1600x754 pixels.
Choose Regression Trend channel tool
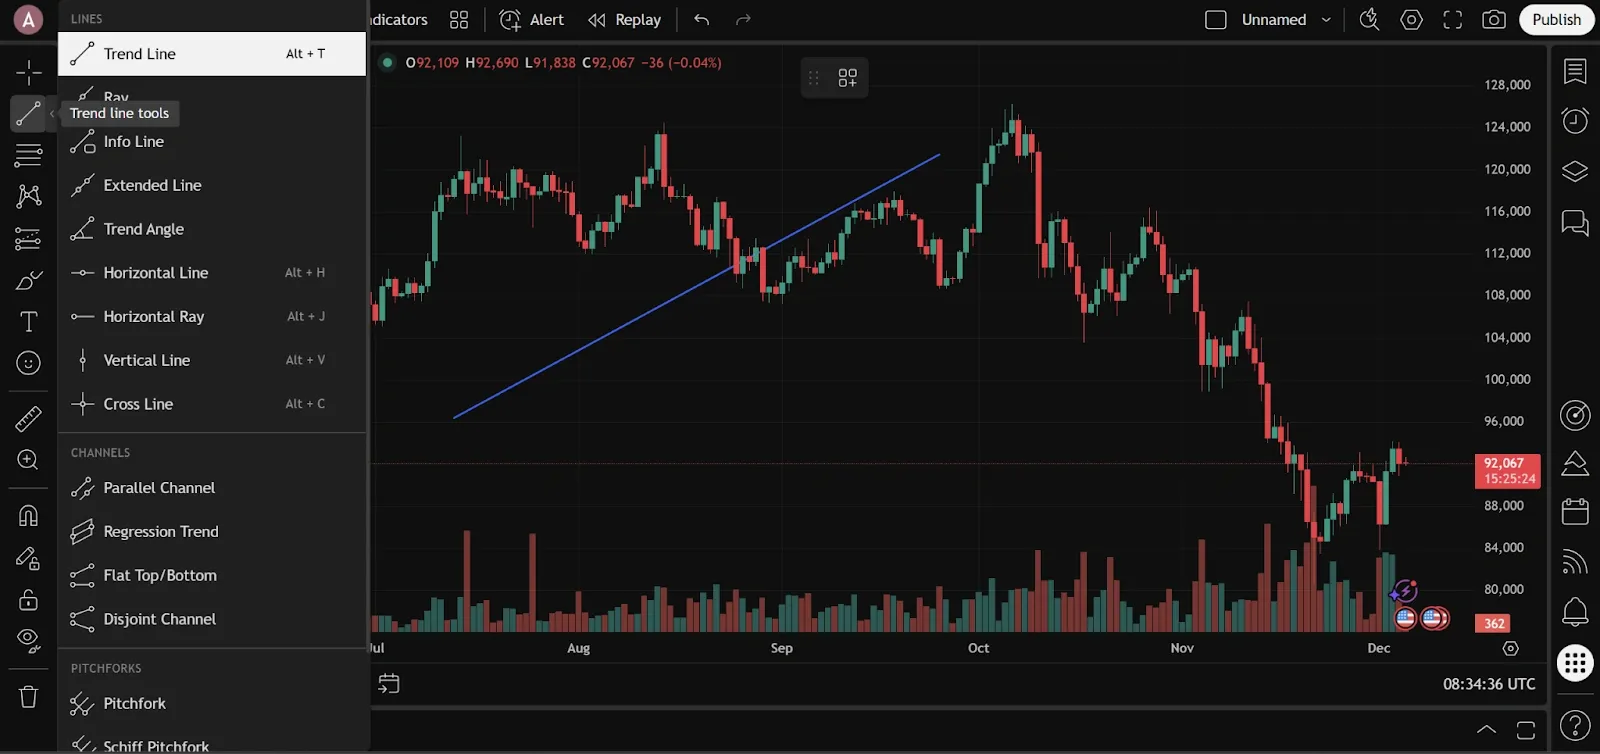click(212, 532)
